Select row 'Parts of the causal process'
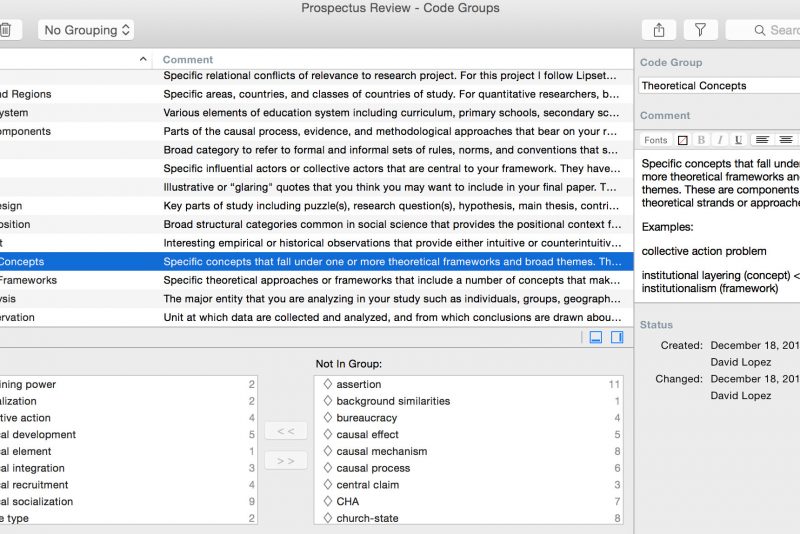The width and height of the screenshot is (800, 534). (316, 132)
